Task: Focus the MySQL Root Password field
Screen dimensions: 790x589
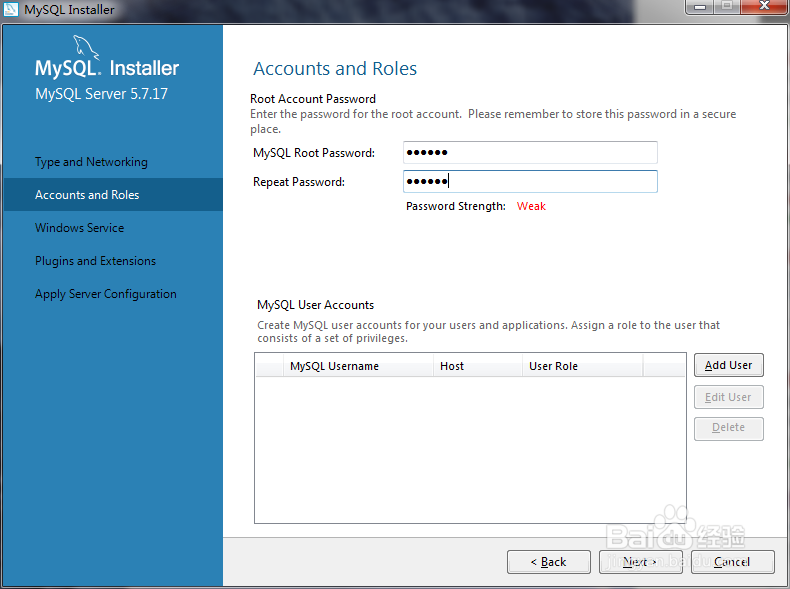Action: pos(530,152)
